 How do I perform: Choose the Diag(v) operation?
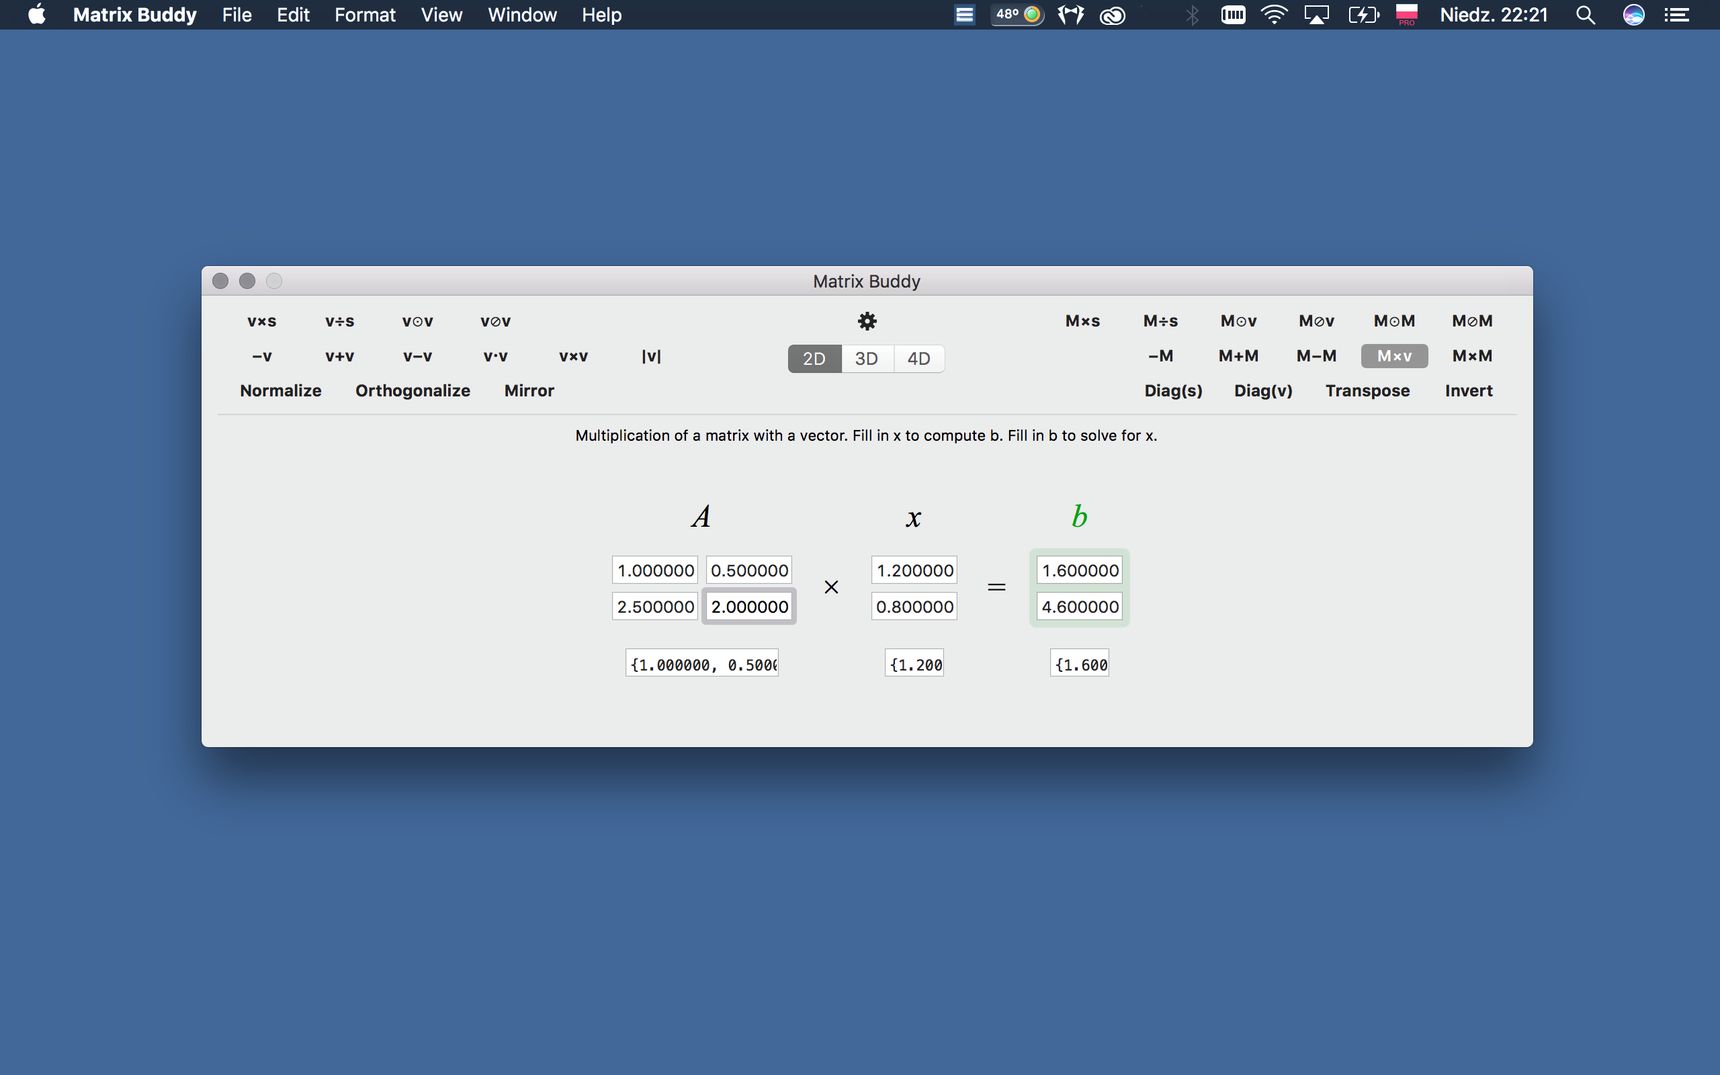[x=1264, y=391]
